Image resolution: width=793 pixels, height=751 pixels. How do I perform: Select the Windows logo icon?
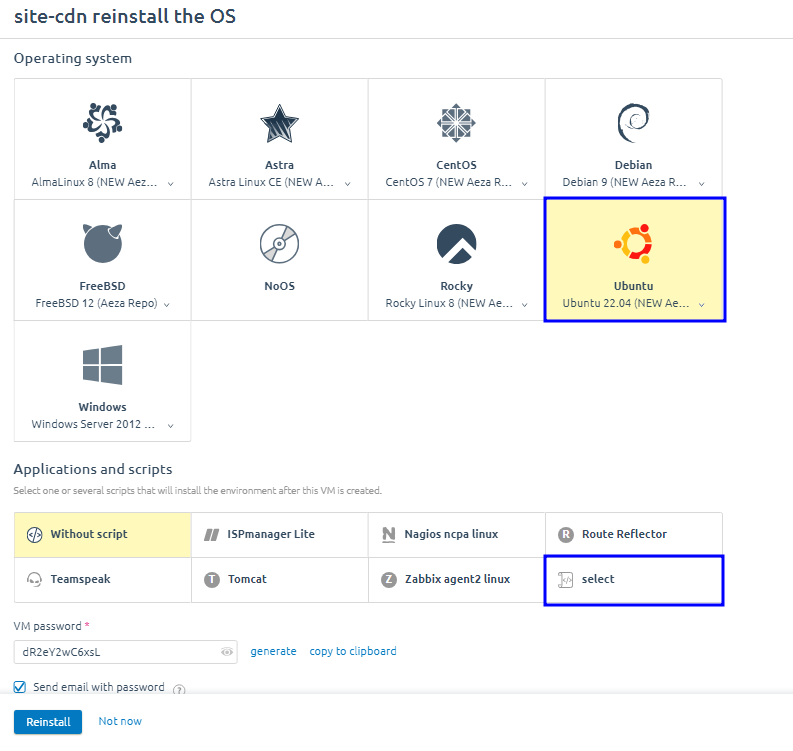coord(102,365)
